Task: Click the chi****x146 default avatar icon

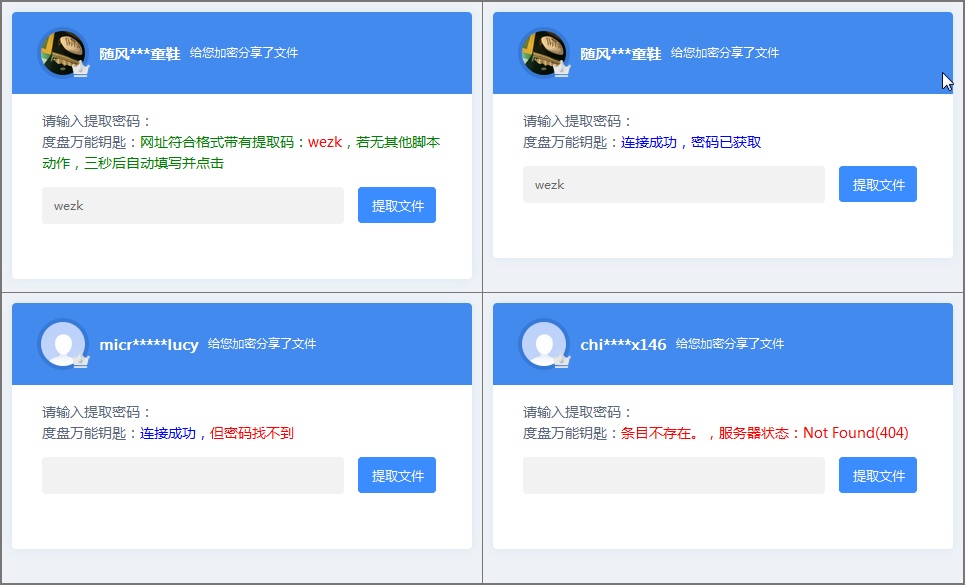Action: tap(545, 344)
